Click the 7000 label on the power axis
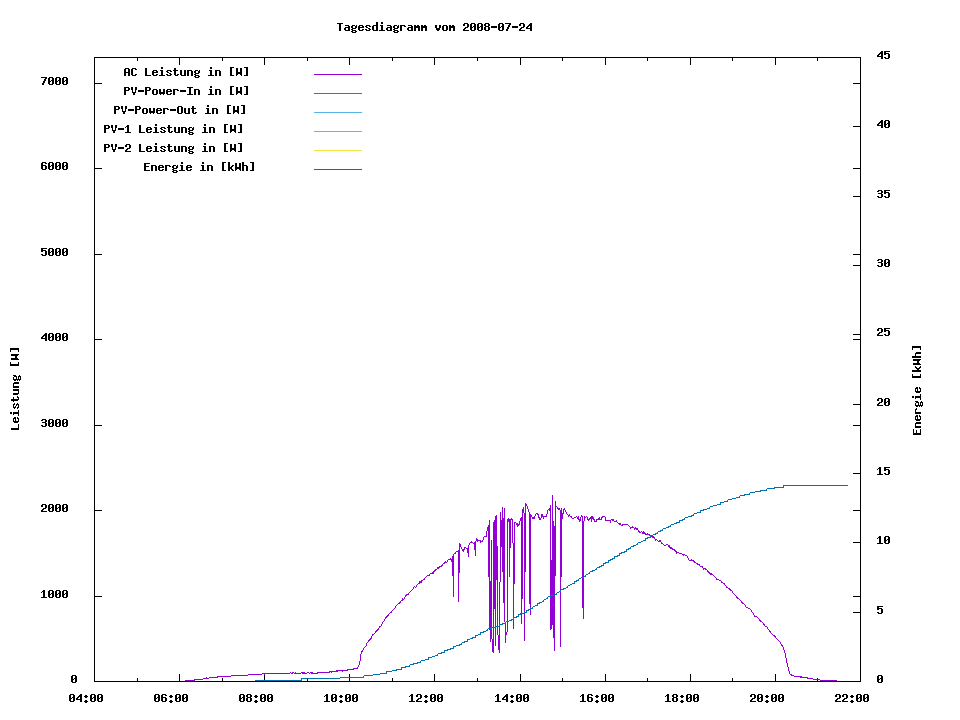The height and width of the screenshot is (720, 960). point(52,81)
